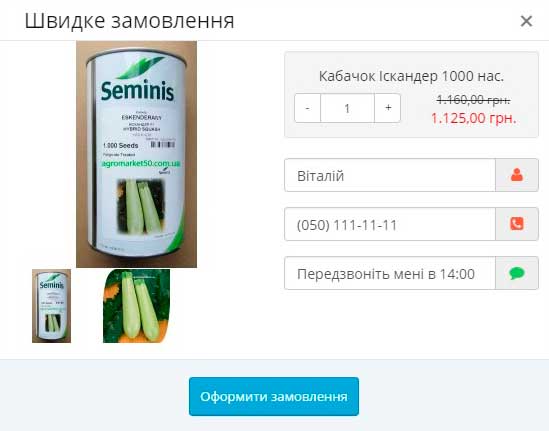Click the green chat bubble icon
The height and width of the screenshot is (431, 549).
point(517,273)
